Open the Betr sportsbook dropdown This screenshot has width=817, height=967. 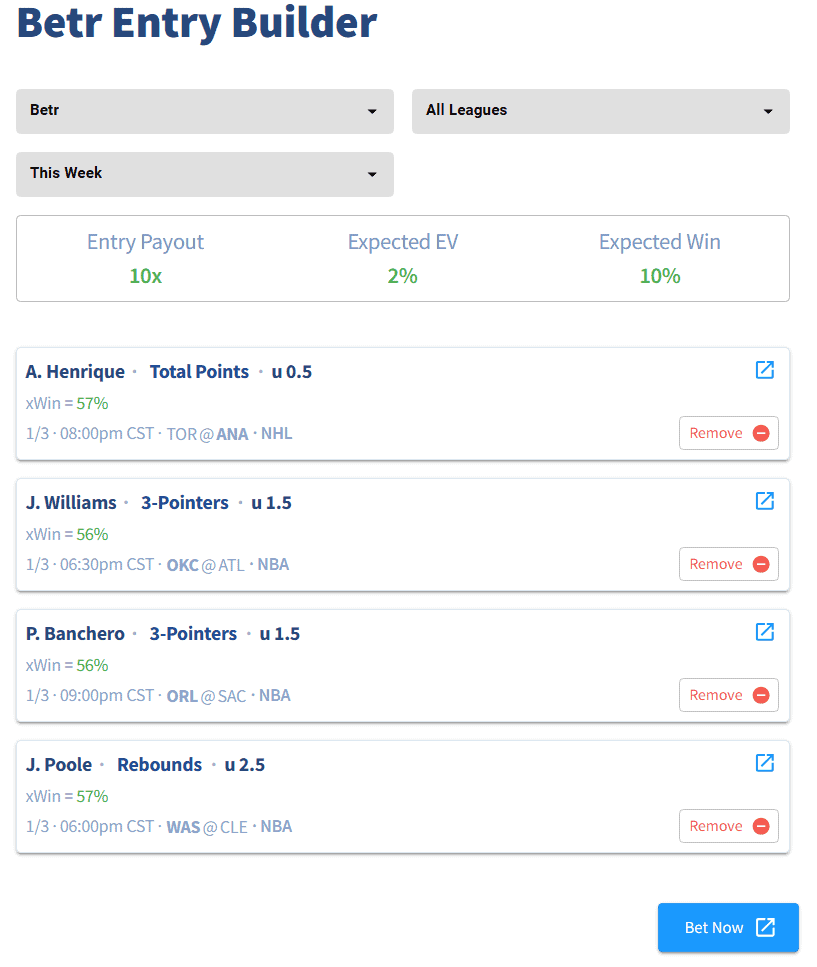[x=205, y=111]
